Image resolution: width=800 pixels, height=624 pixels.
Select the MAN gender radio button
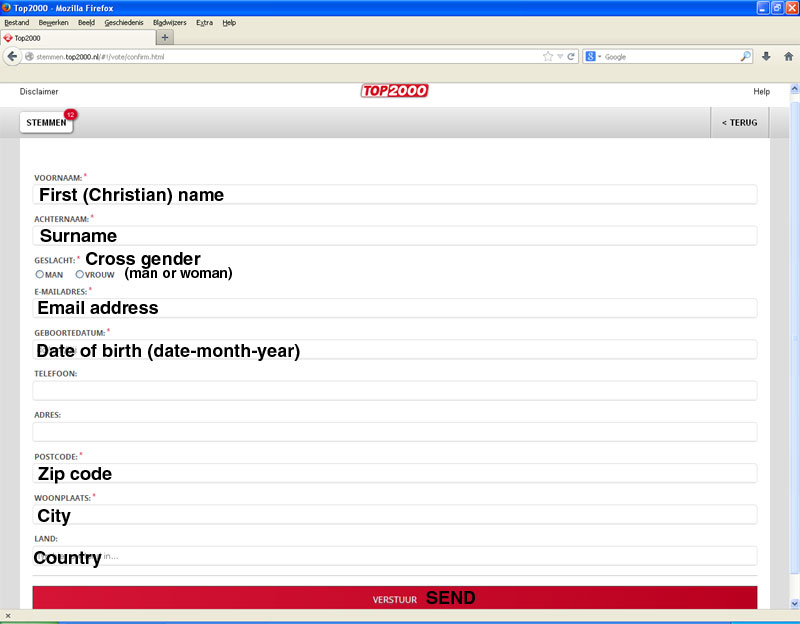click(40, 274)
